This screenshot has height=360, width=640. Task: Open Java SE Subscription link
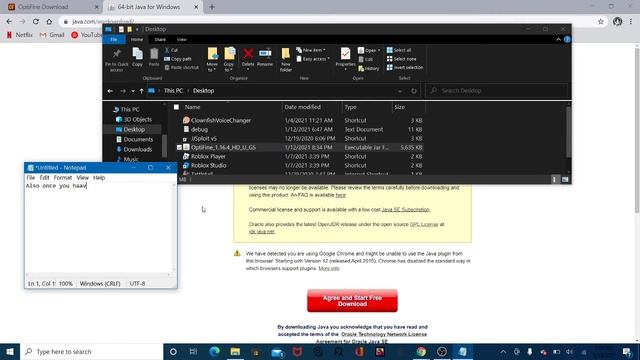405,209
